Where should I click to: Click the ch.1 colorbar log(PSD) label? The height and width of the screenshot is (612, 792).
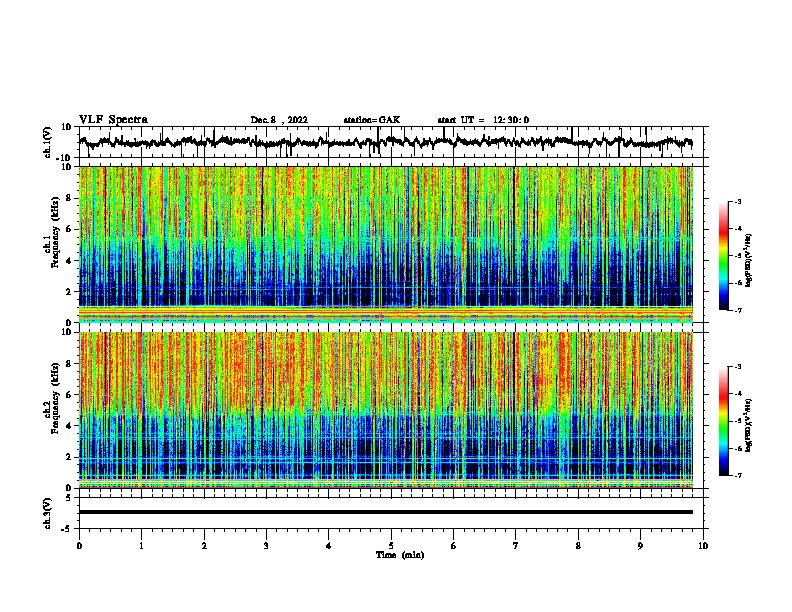click(x=749, y=261)
